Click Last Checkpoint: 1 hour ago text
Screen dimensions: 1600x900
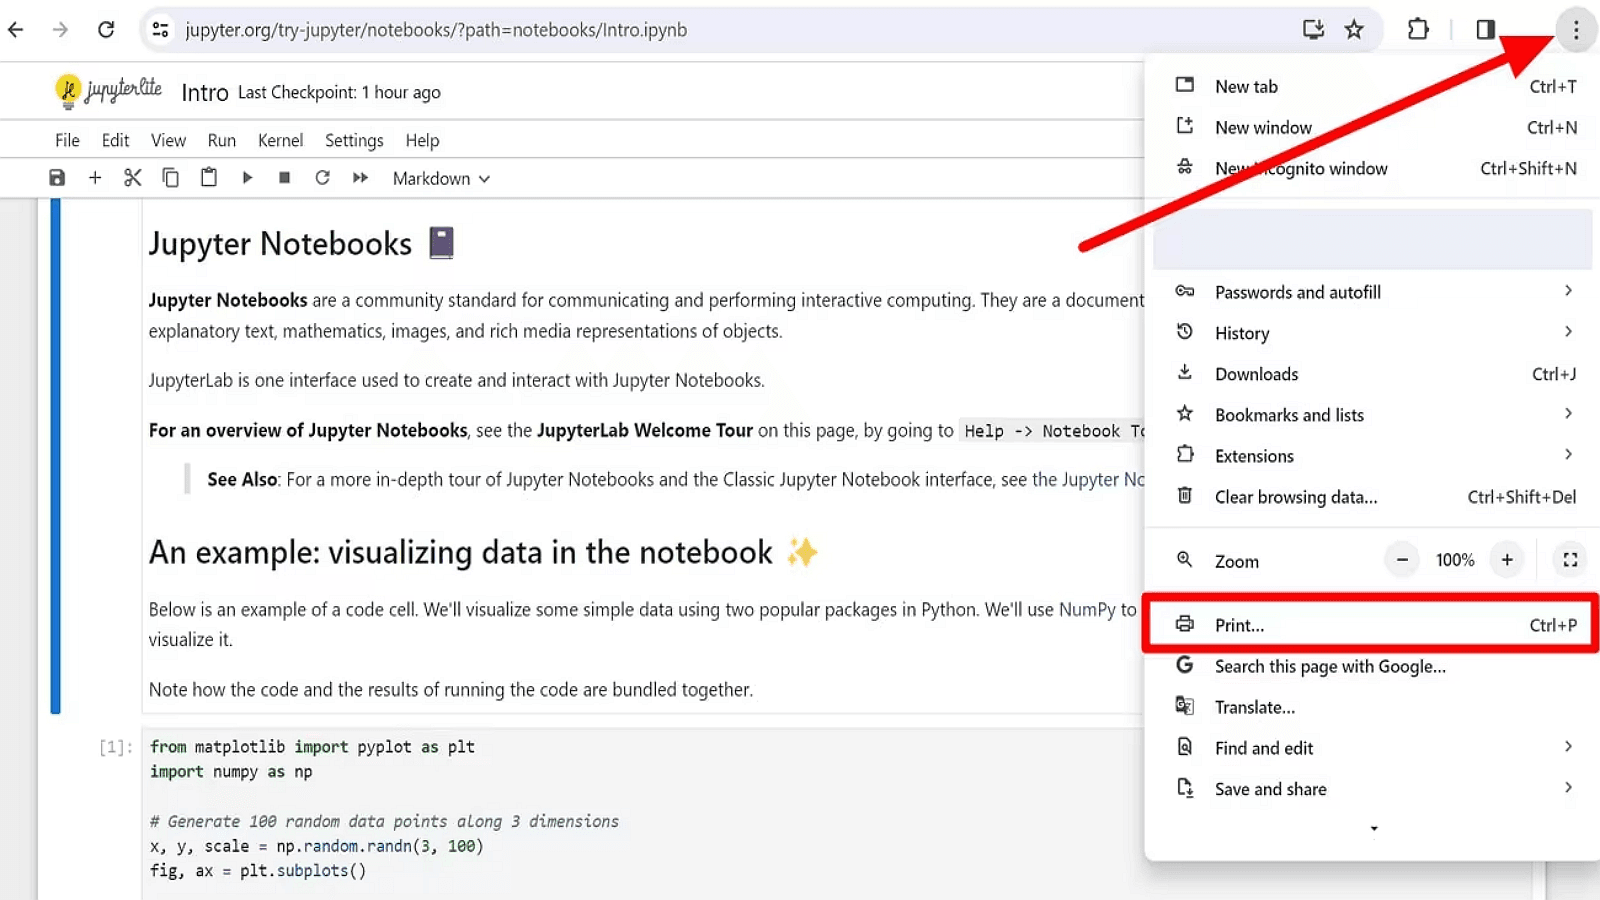tap(339, 93)
